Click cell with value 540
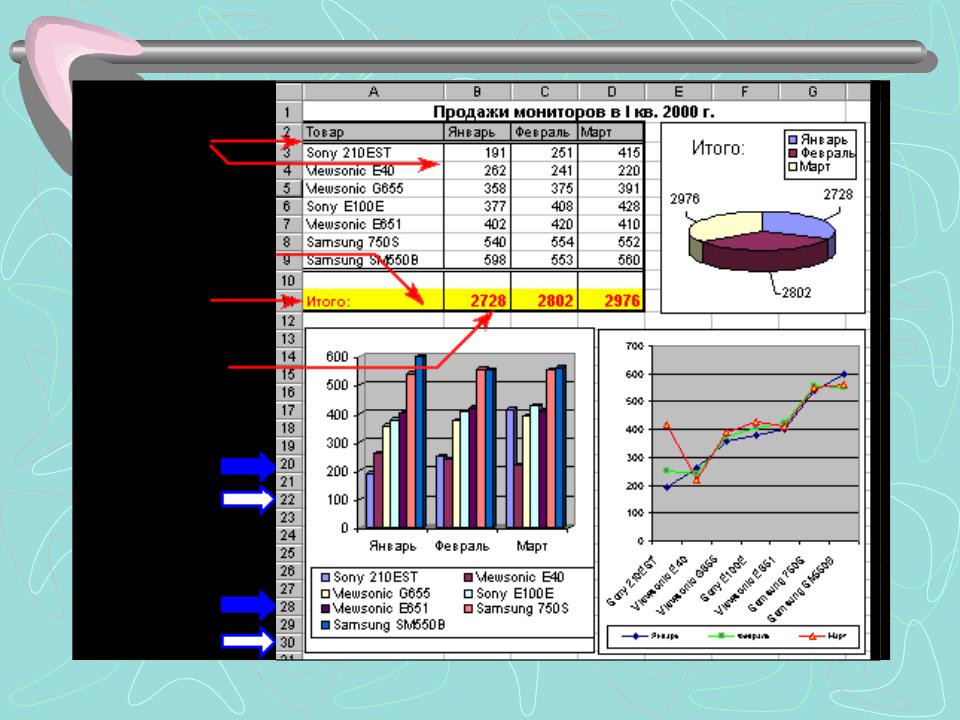 [478, 242]
